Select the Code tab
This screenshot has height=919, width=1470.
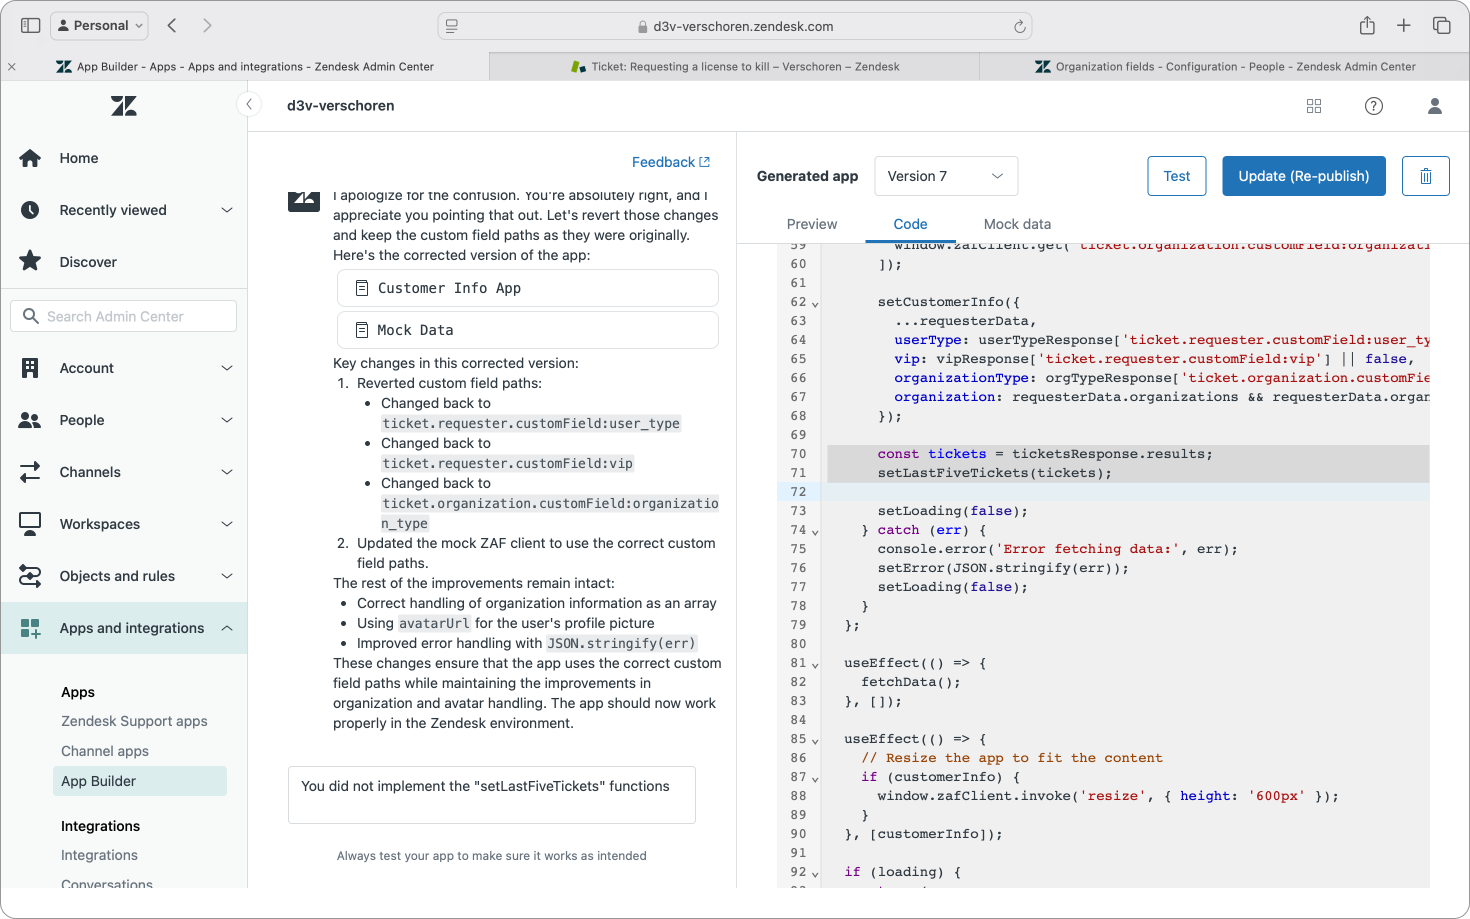coord(910,224)
